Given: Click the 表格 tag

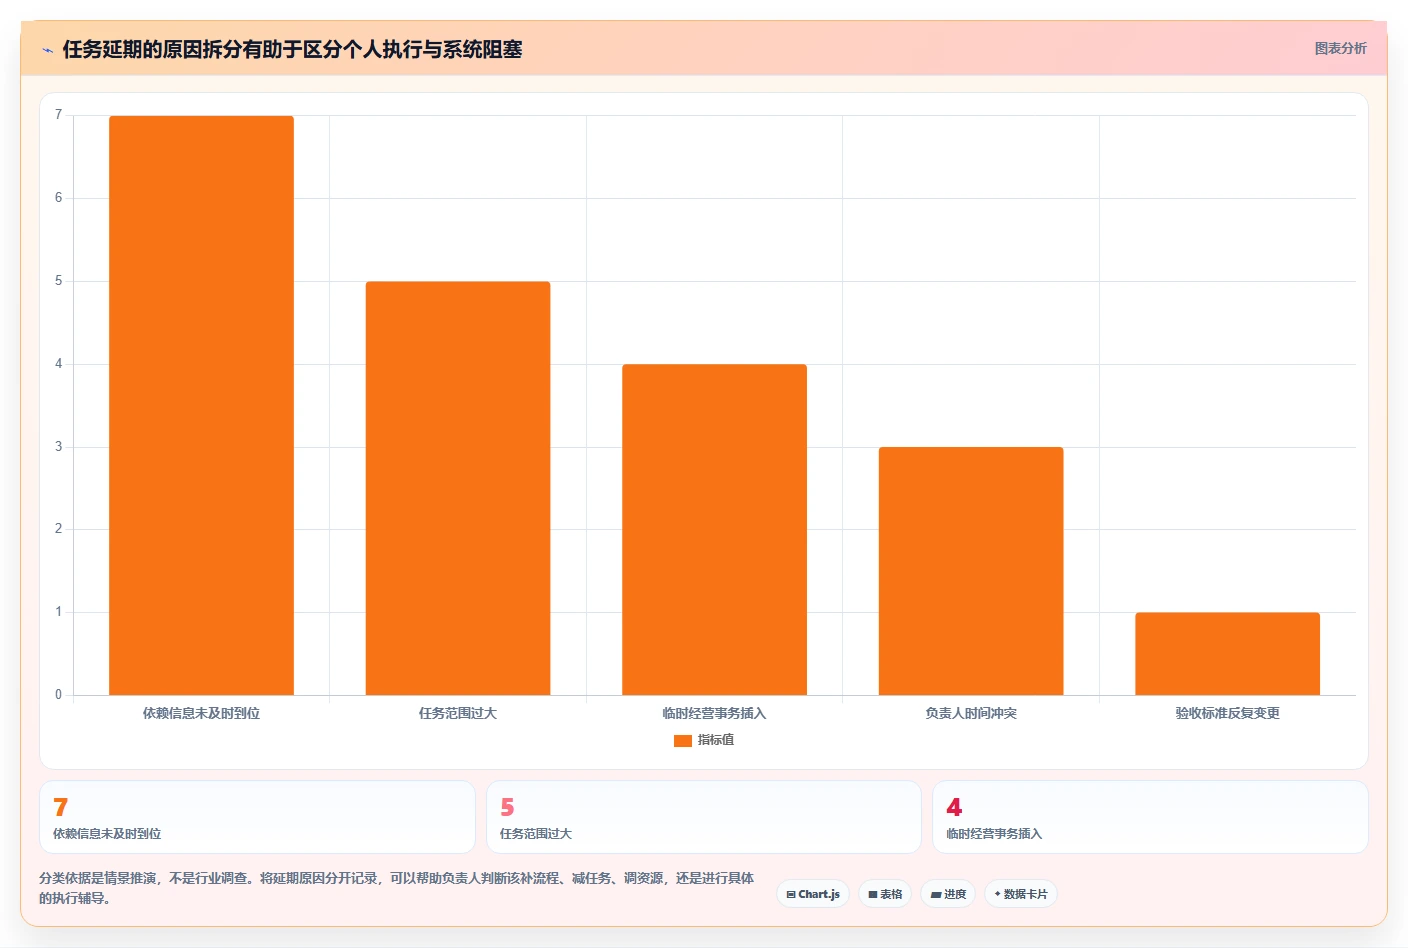Looking at the screenshot, I should [x=885, y=894].
